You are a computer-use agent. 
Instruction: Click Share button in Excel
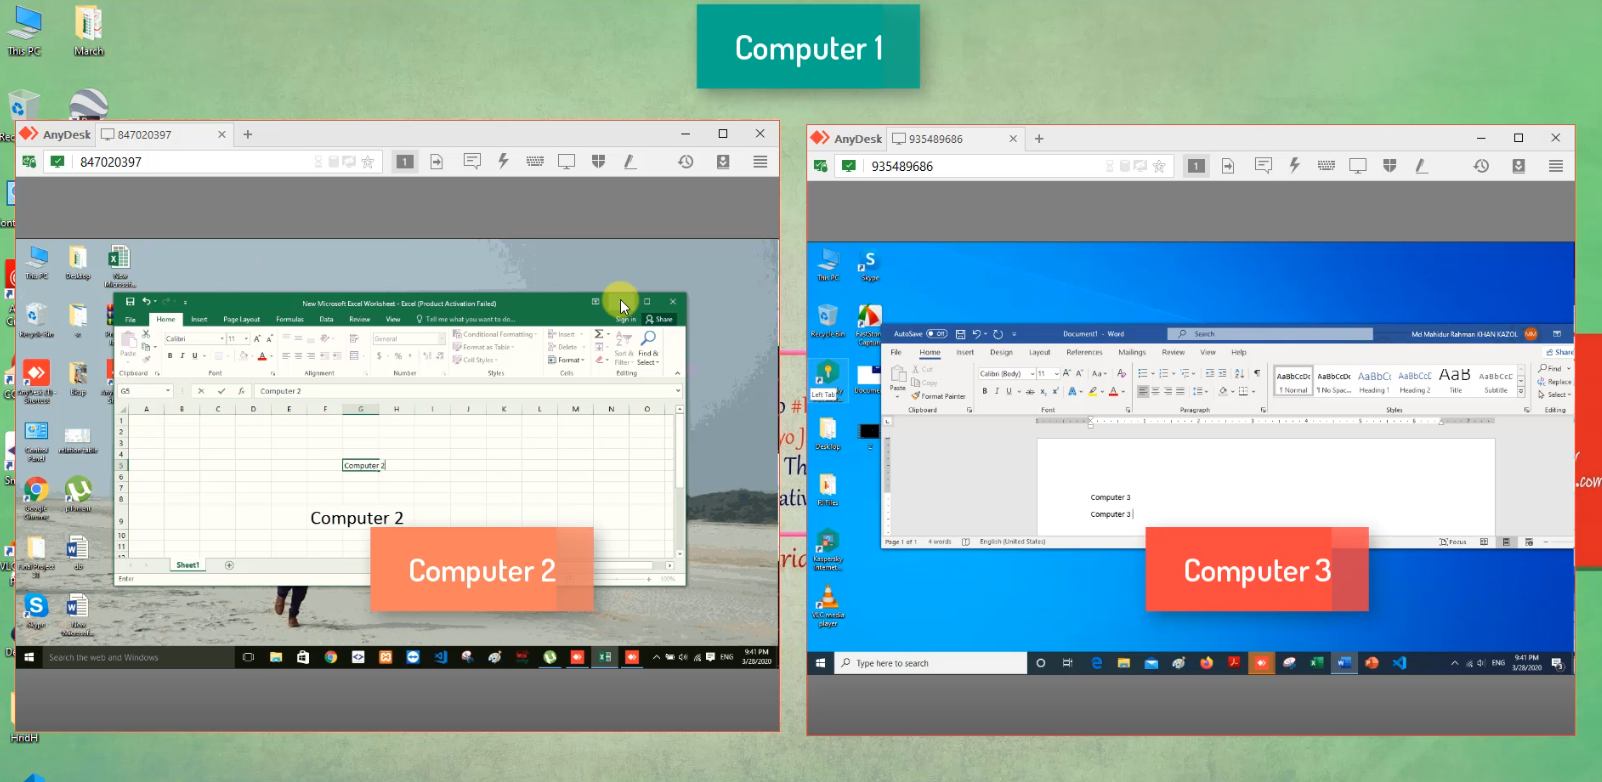click(659, 319)
